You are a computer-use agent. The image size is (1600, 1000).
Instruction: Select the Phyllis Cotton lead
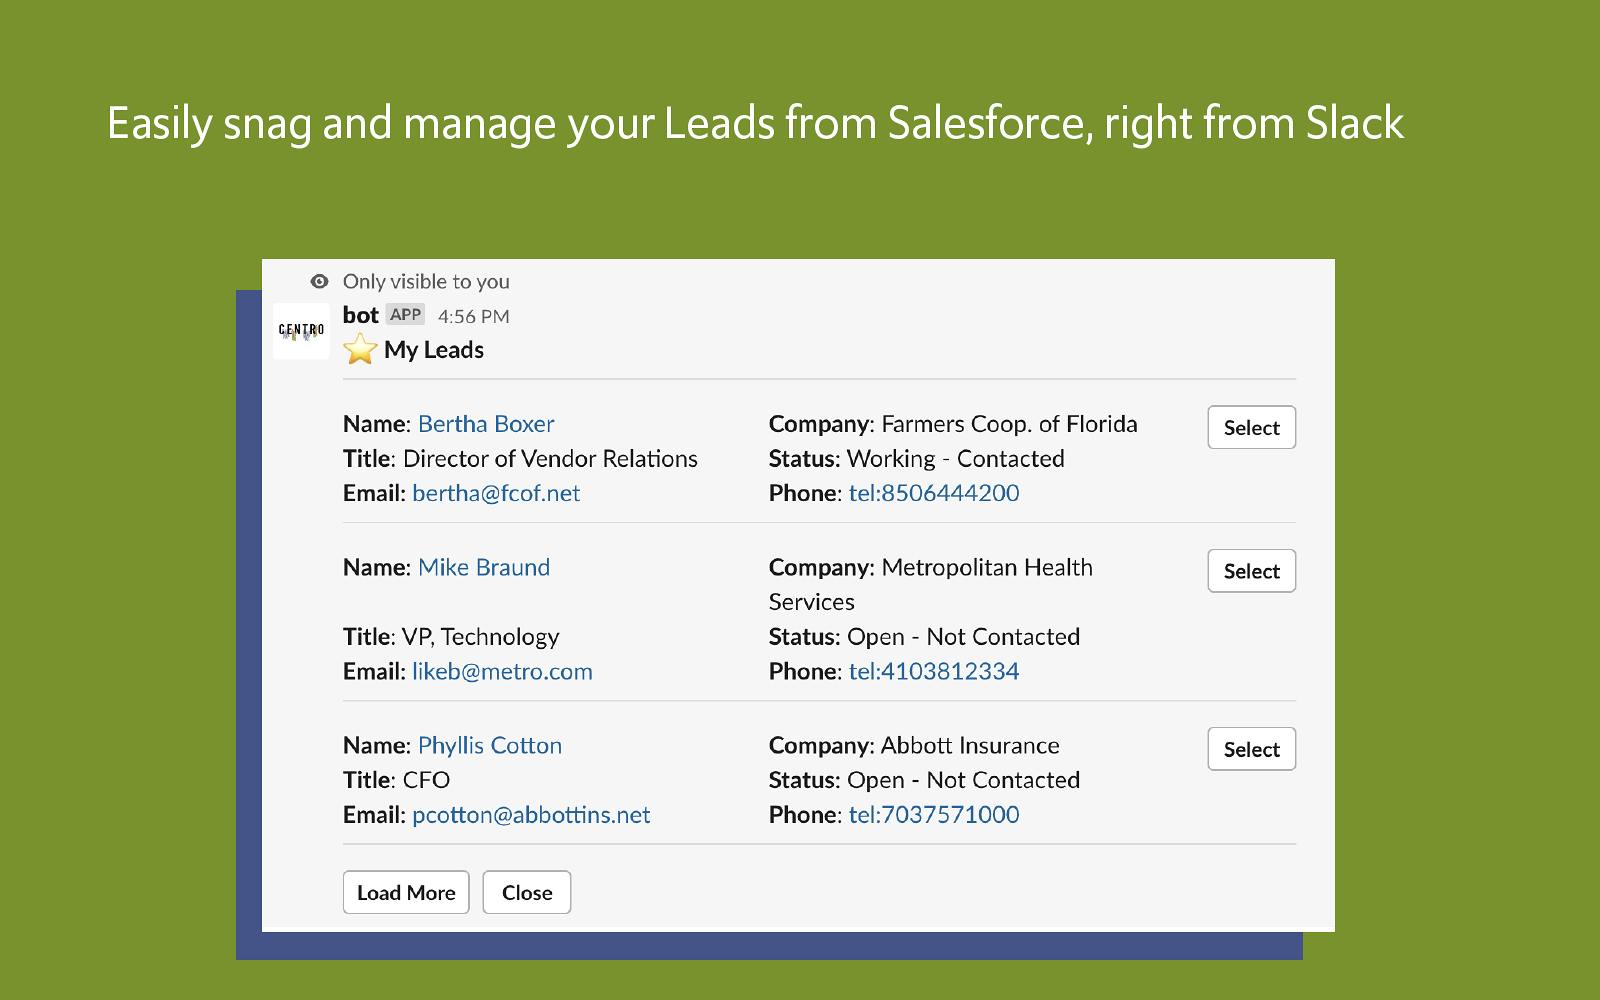pos(1251,749)
